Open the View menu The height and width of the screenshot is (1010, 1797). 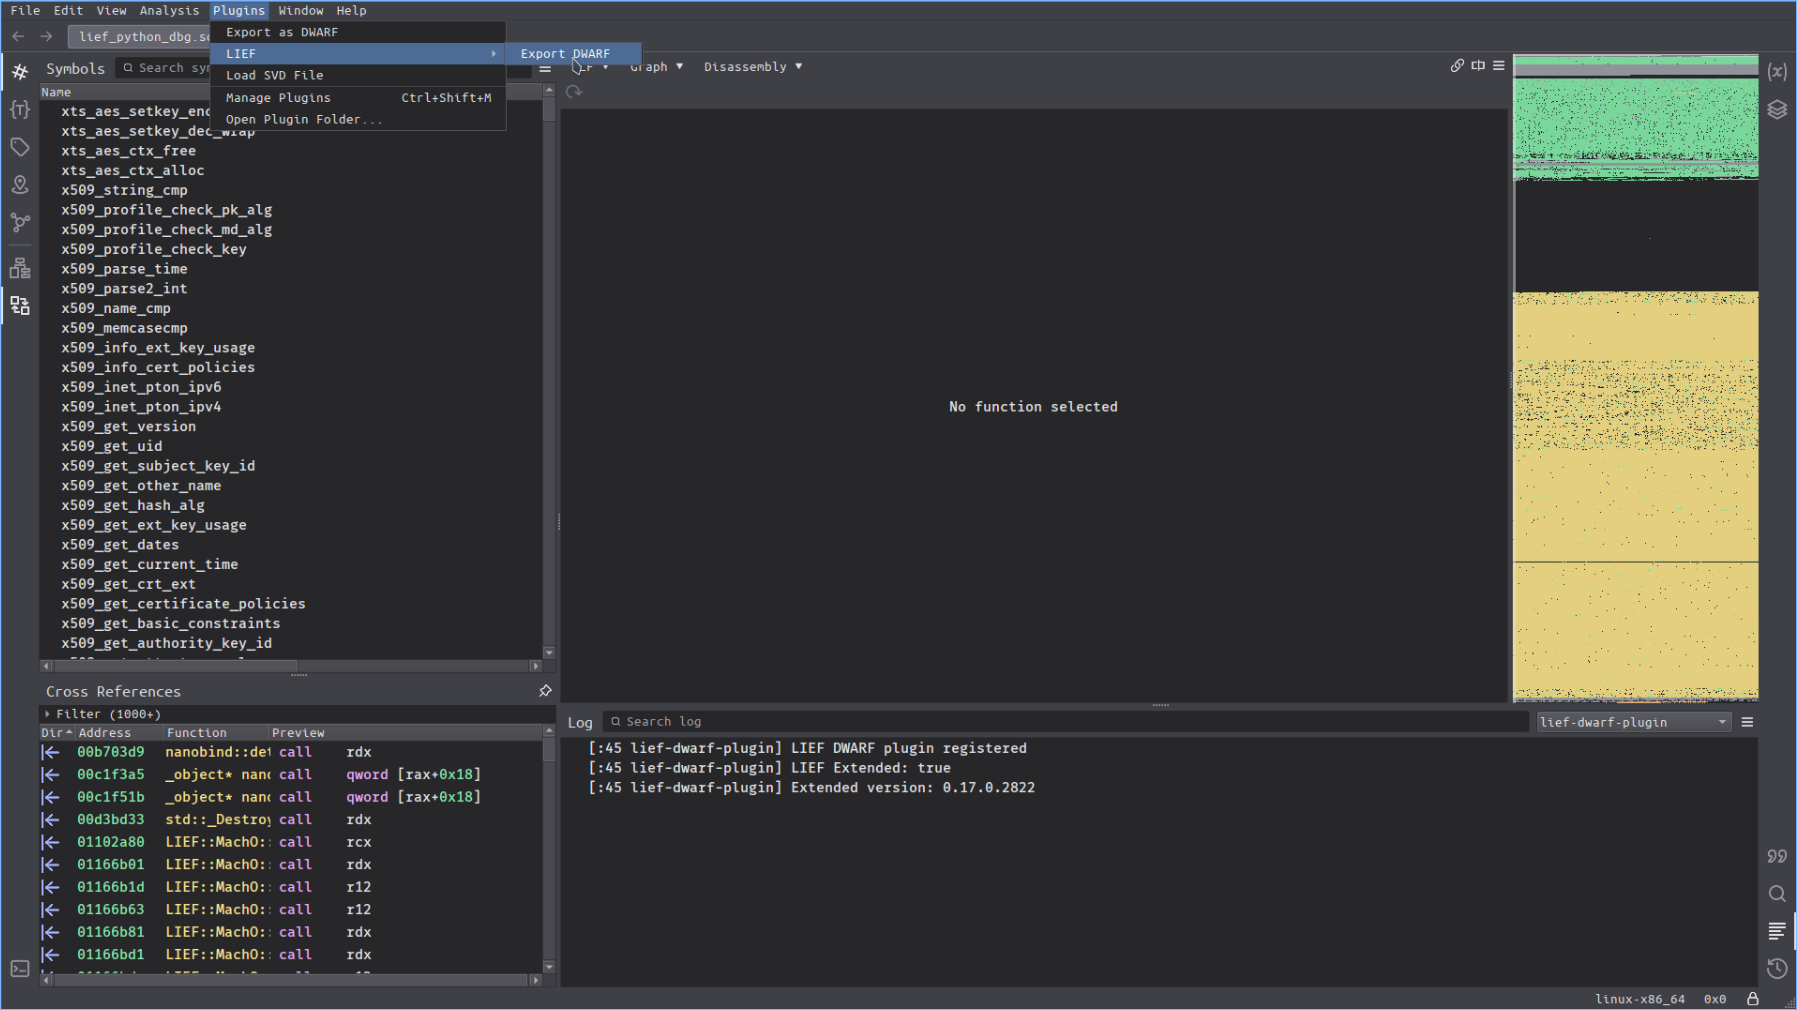click(111, 10)
